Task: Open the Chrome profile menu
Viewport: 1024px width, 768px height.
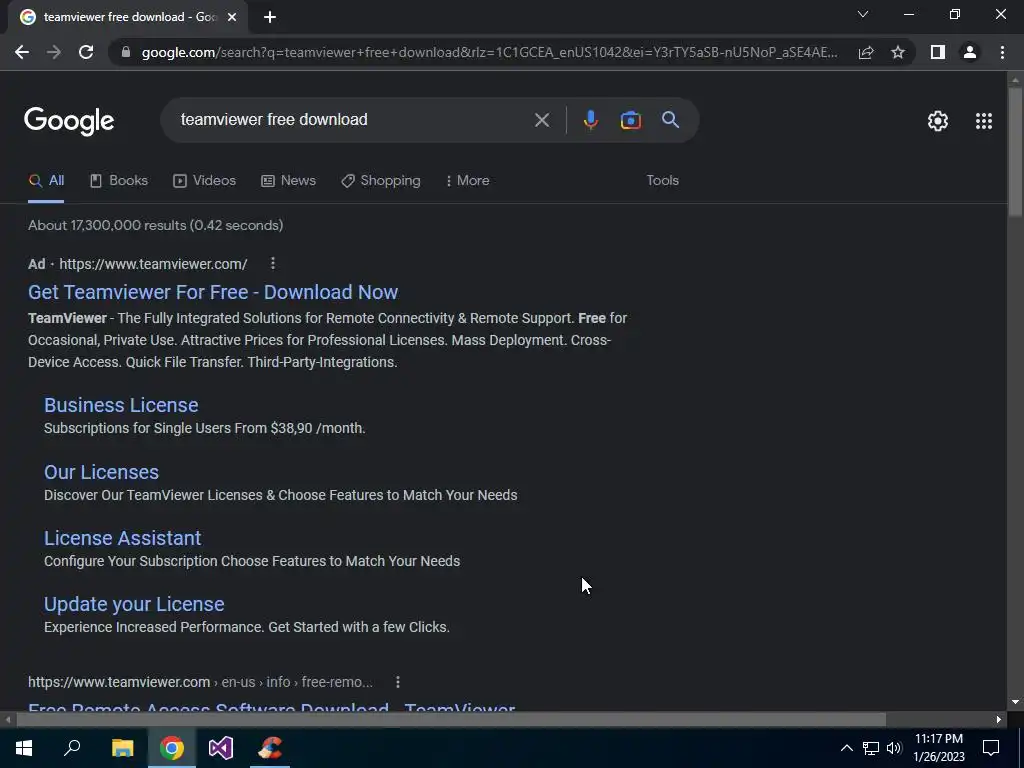Action: pos(970,52)
